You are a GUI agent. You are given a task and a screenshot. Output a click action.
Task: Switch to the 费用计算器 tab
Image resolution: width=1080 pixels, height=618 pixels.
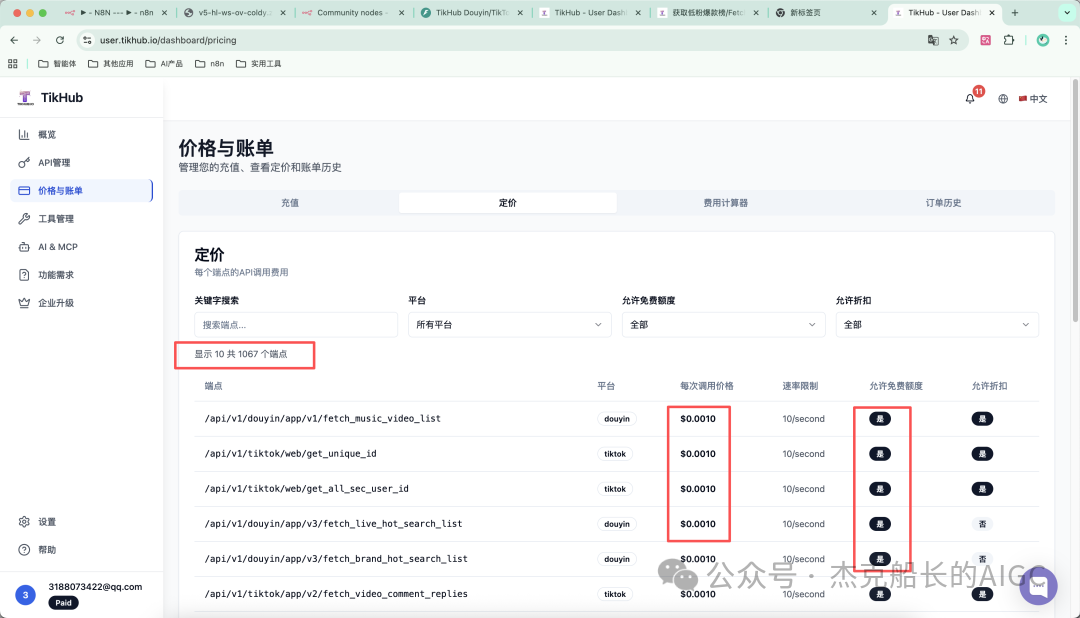coord(725,203)
